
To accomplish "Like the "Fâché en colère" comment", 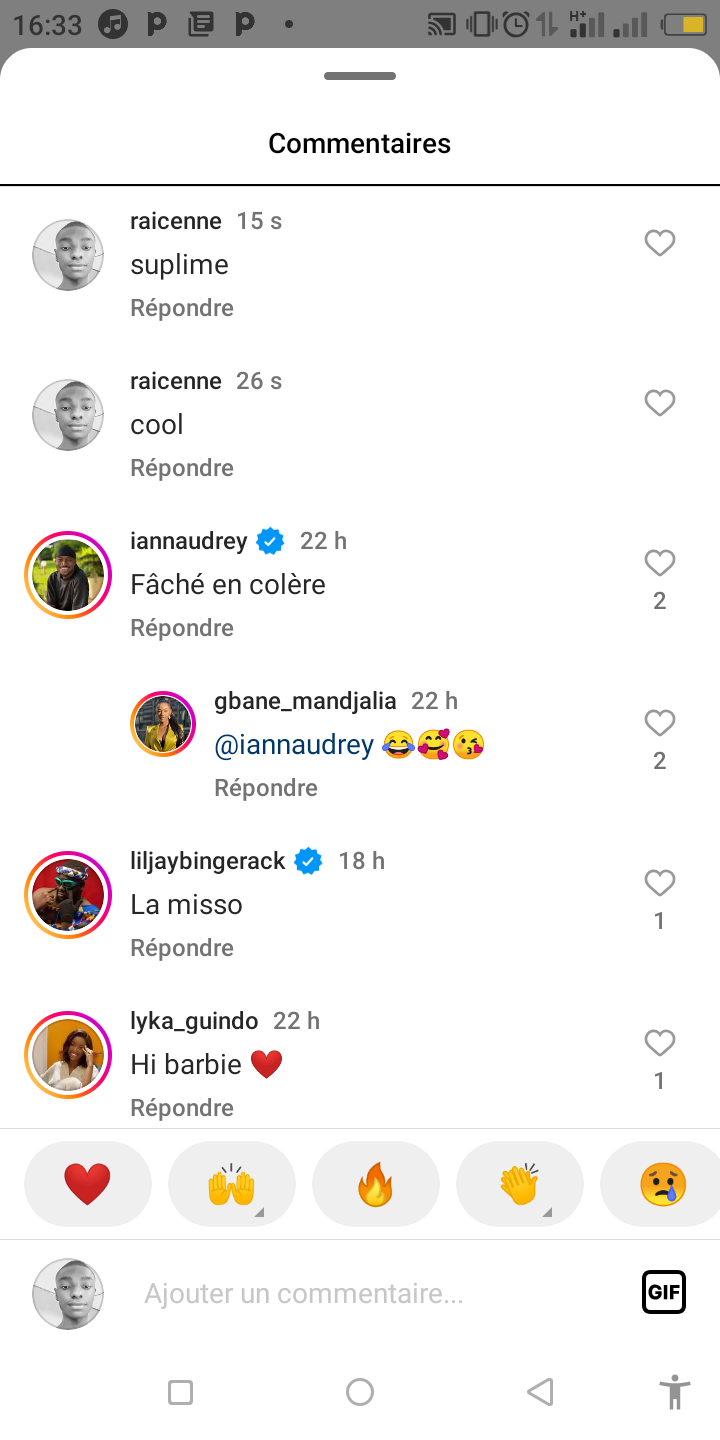I will (x=659, y=564).
